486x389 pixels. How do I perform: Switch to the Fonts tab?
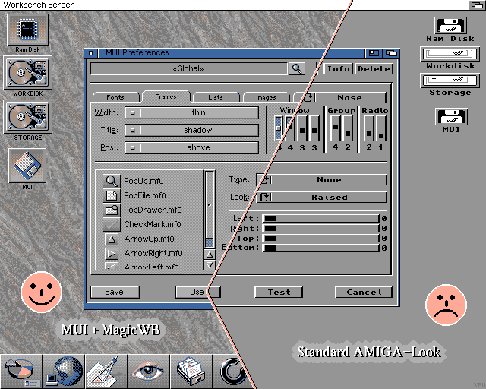point(115,97)
